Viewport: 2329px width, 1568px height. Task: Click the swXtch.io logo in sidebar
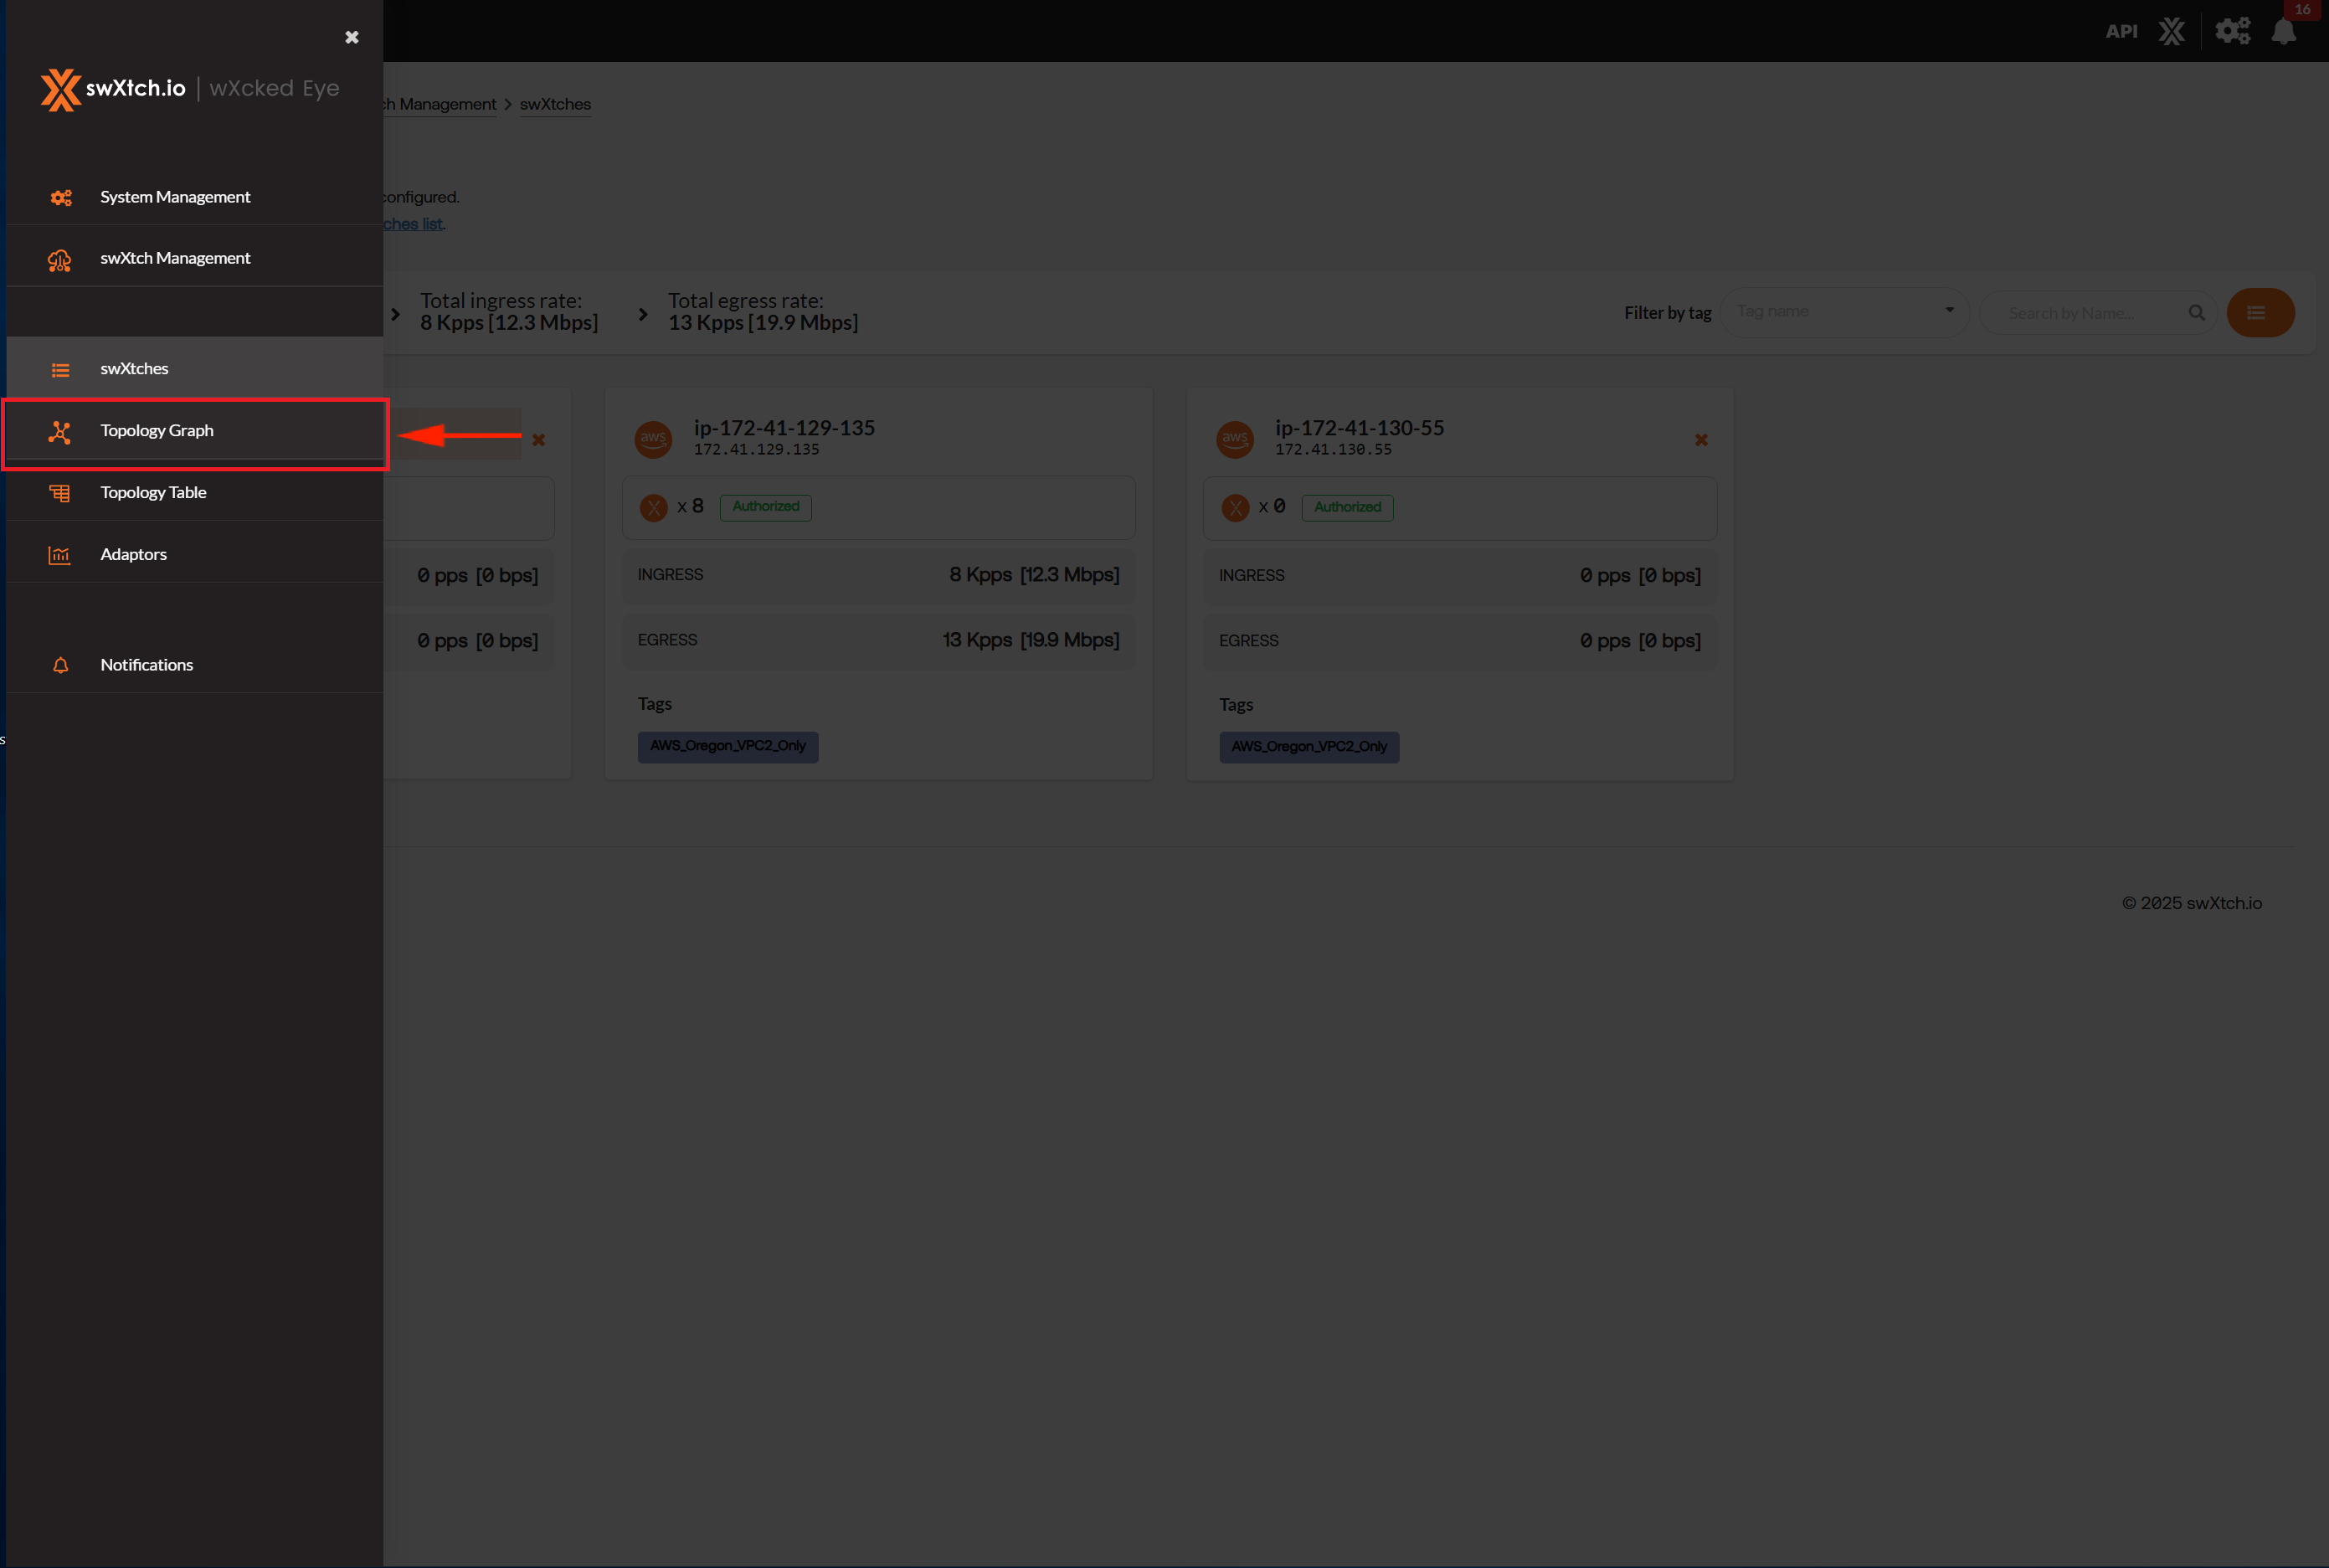pos(114,89)
